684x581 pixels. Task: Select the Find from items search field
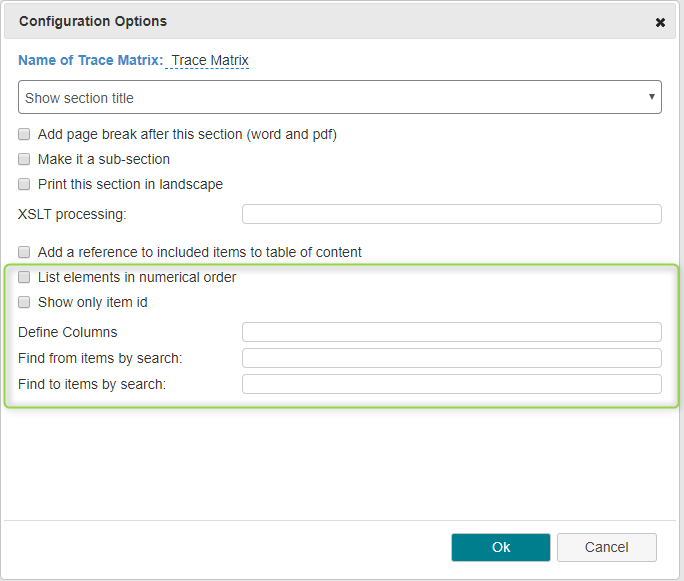[x=452, y=358]
